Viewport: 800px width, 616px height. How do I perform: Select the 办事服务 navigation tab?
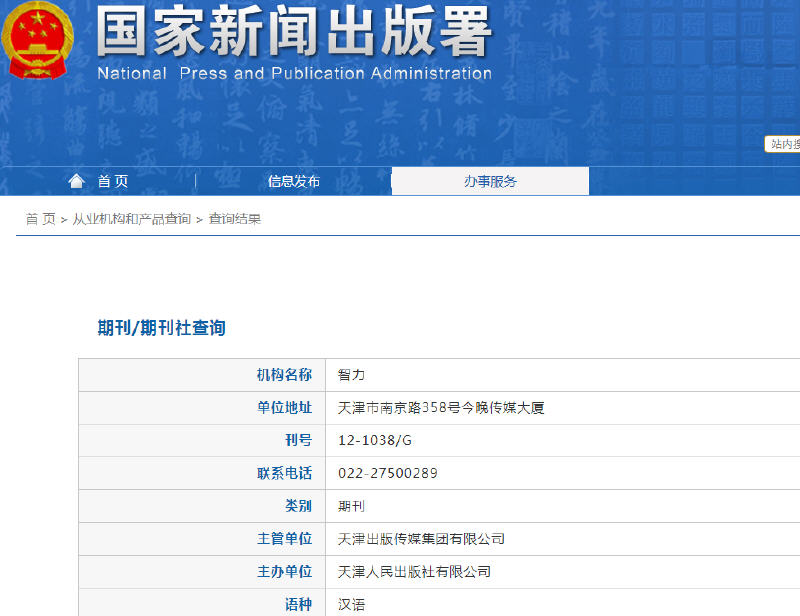click(490, 181)
